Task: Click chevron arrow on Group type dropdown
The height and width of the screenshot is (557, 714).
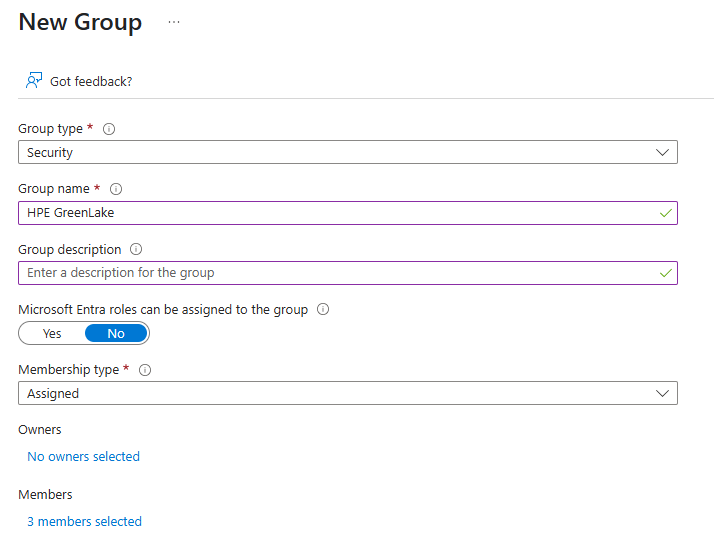Action: click(662, 153)
